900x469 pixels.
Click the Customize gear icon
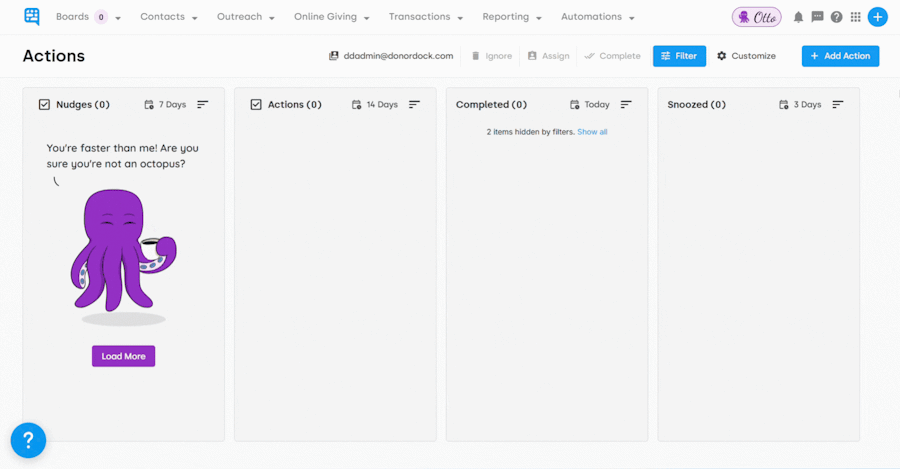721,56
